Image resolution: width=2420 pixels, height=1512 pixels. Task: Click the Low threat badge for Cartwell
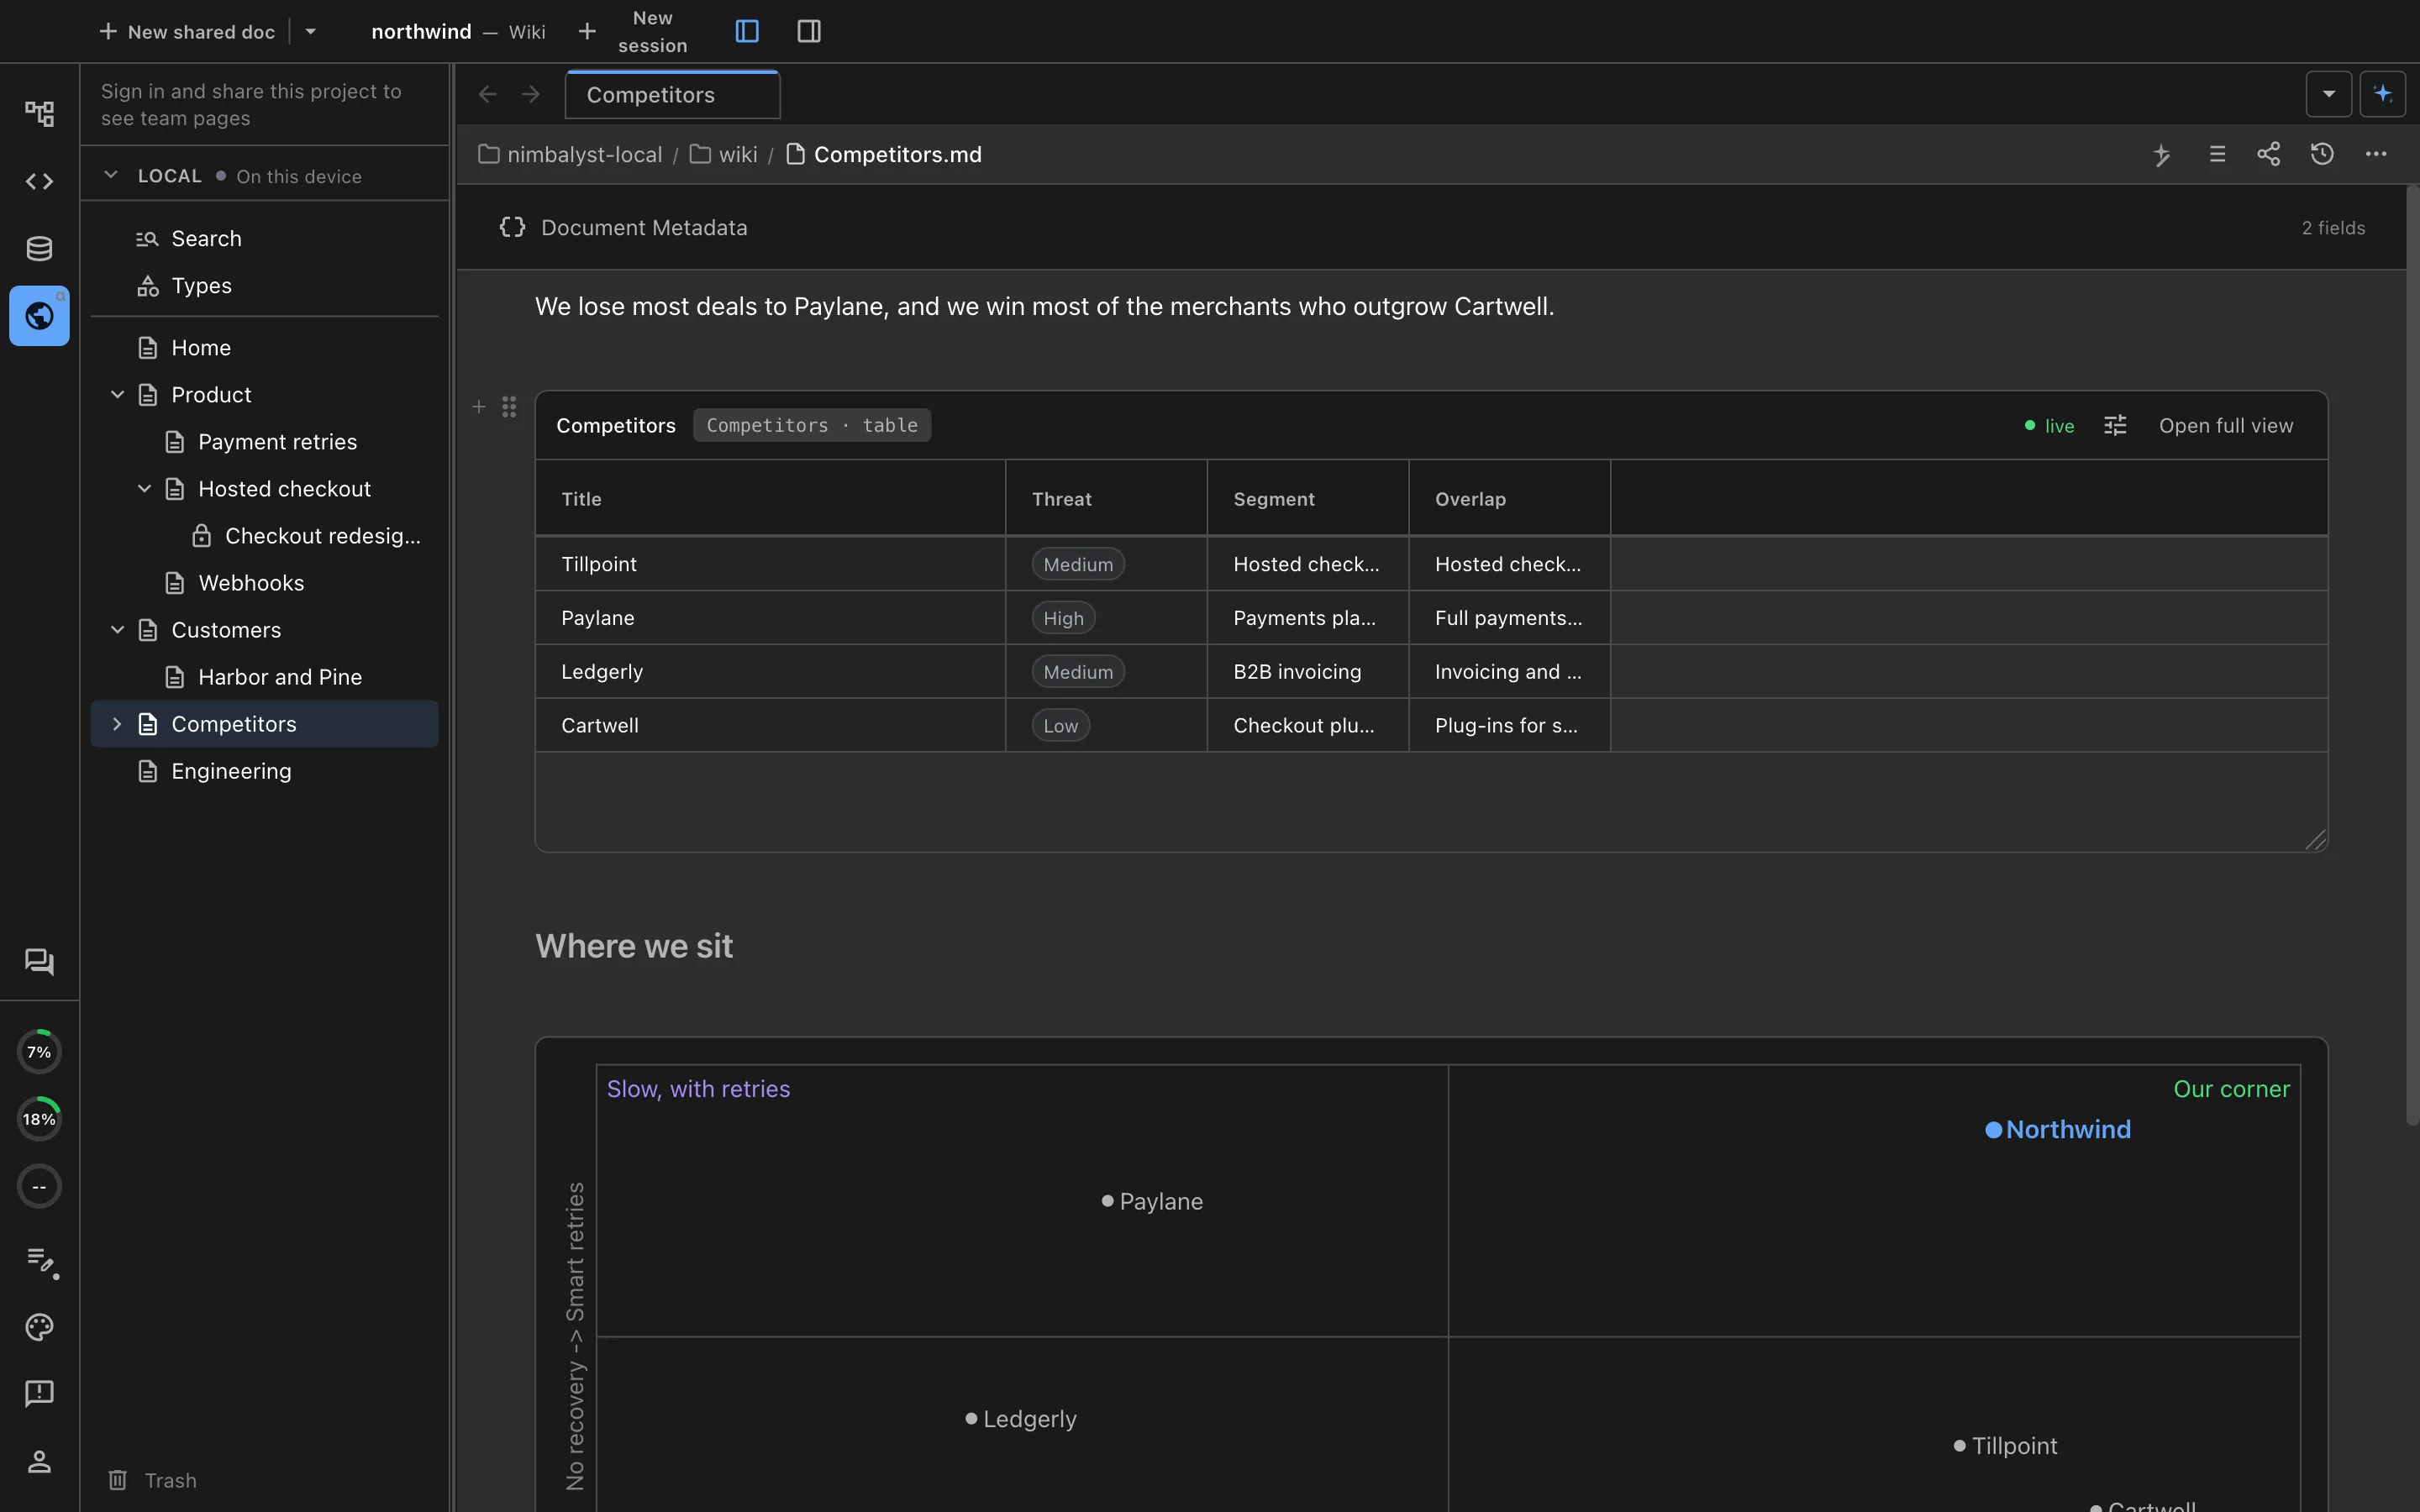[1061, 726]
